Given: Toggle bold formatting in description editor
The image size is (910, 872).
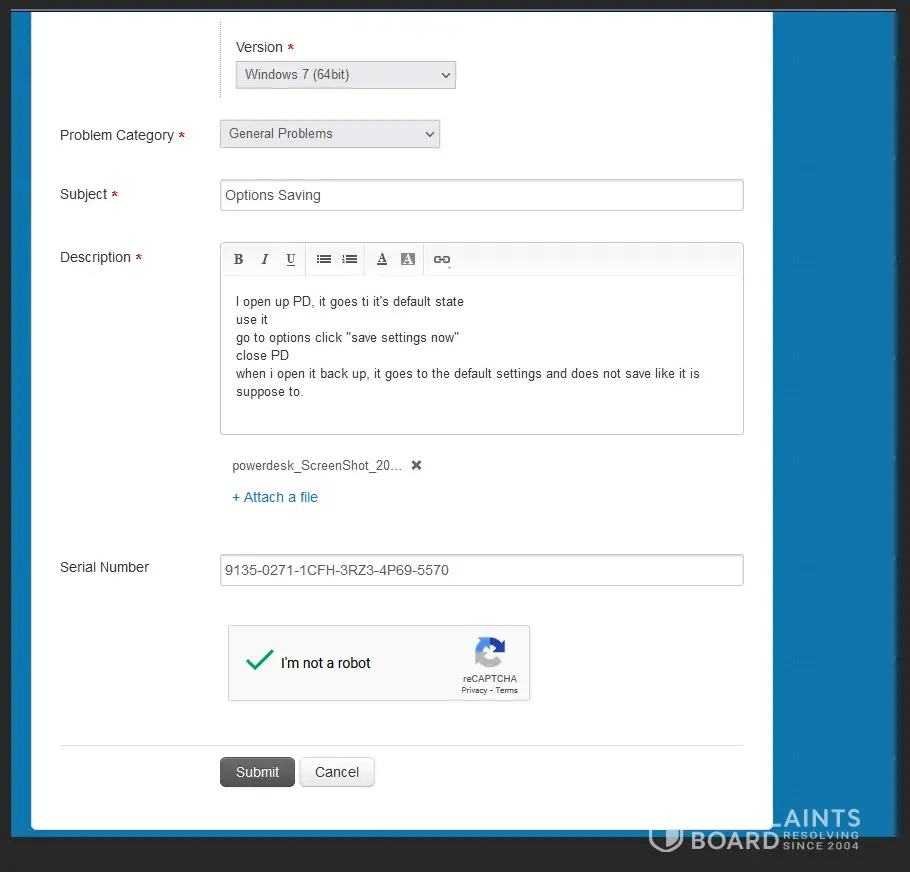Looking at the screenshot, I should [238, 259].
